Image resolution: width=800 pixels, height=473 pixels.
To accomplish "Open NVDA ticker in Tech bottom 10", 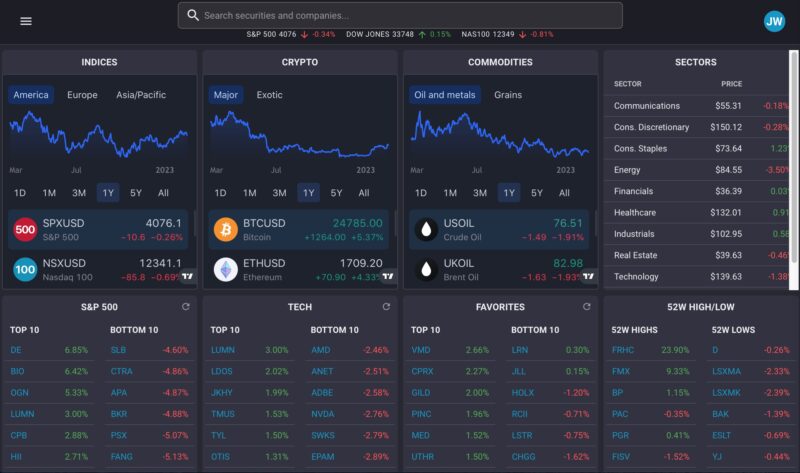I will point(323,414).
